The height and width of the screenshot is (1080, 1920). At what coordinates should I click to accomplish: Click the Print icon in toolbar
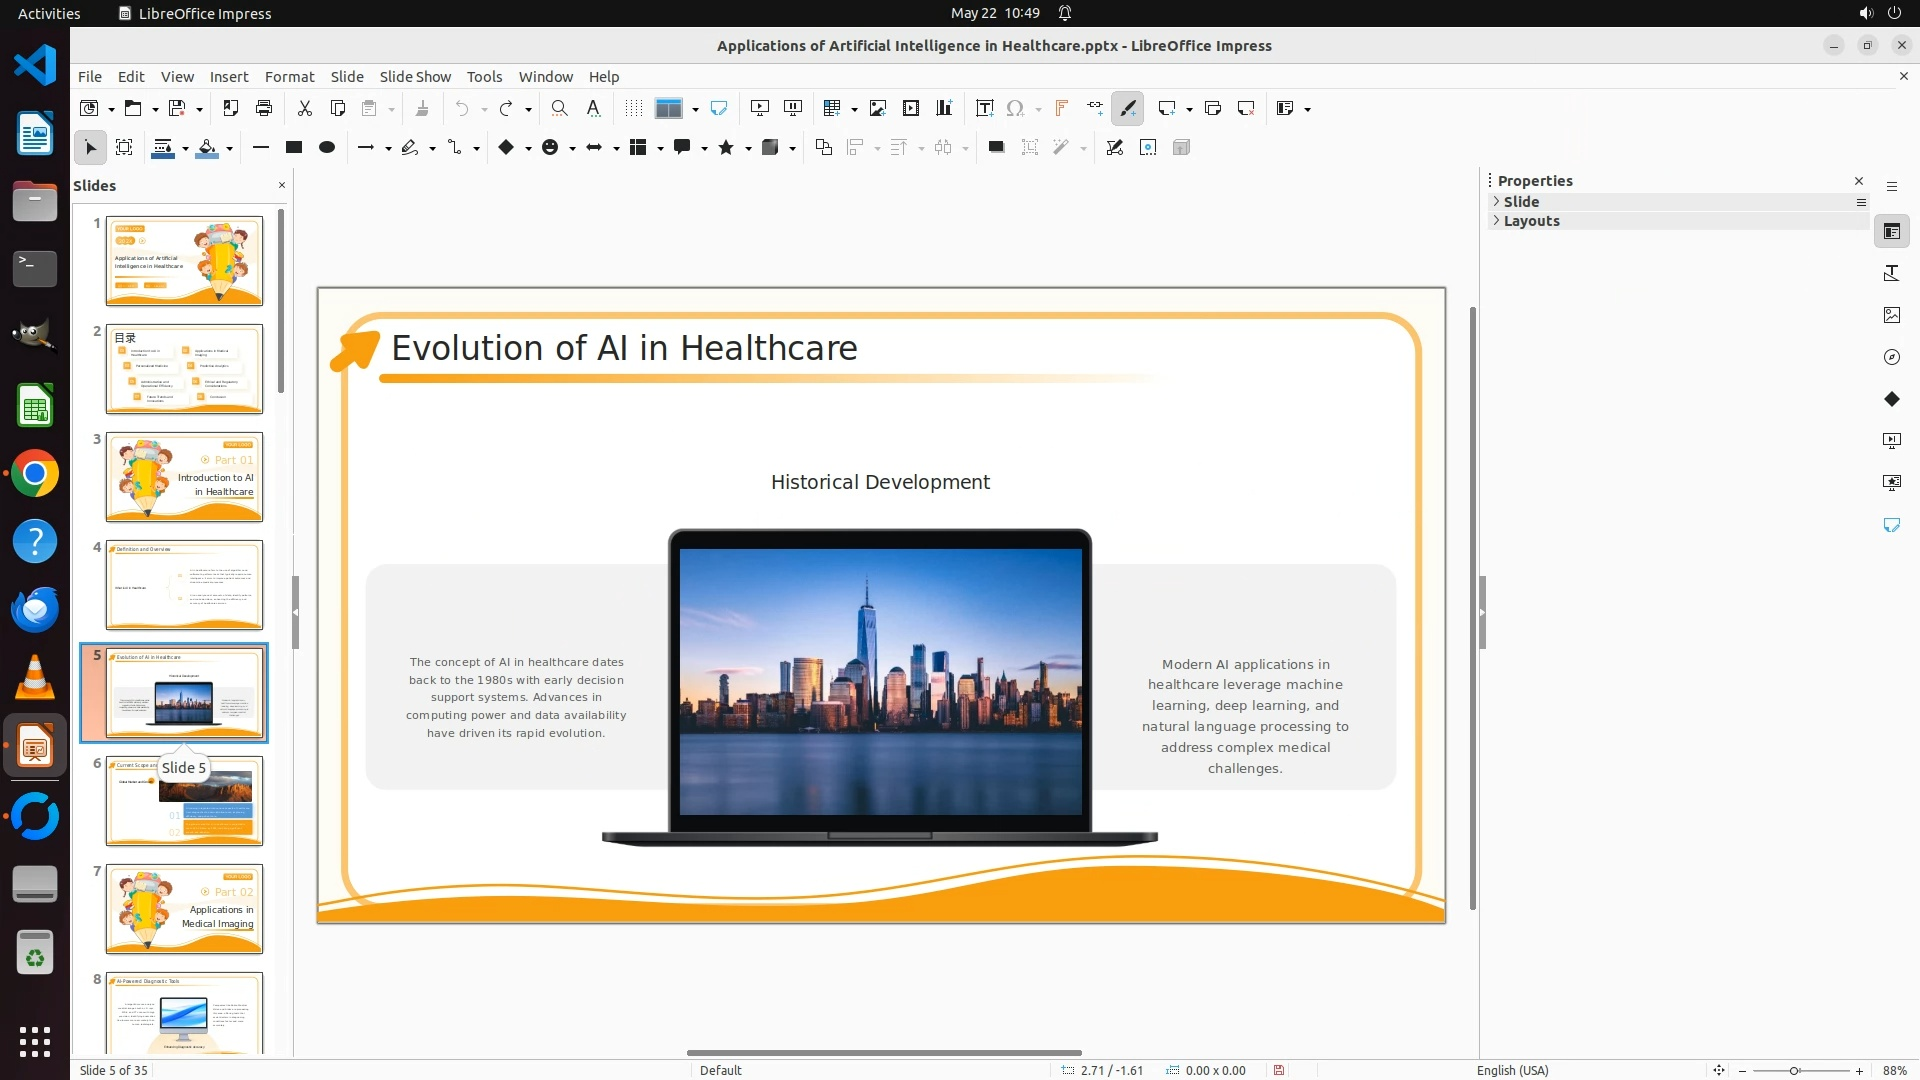pyautogui.click(x=264, y=108)
